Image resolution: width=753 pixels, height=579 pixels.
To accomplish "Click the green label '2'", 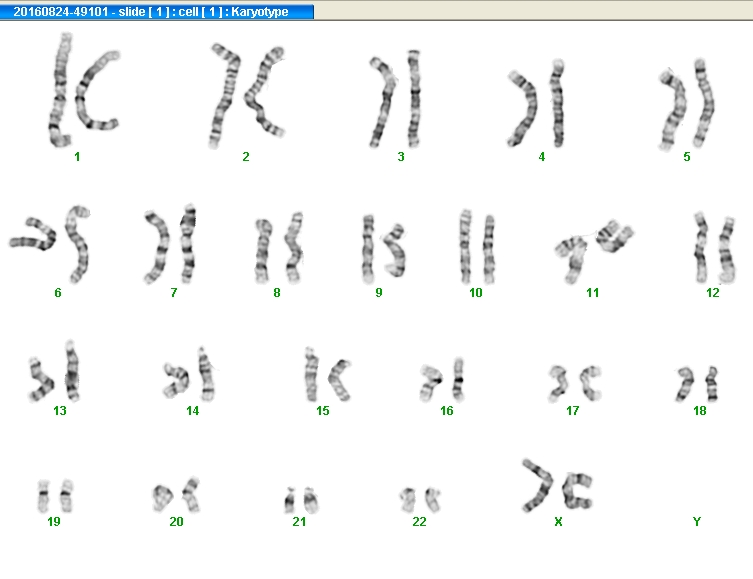I will [246, 157].
